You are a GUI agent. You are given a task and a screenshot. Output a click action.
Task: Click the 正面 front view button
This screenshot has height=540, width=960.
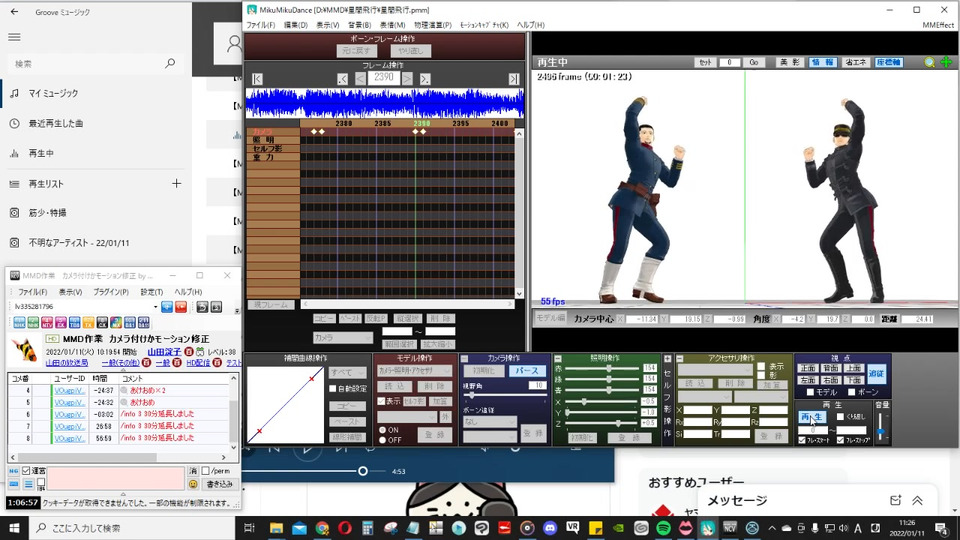tap(808, 368)
